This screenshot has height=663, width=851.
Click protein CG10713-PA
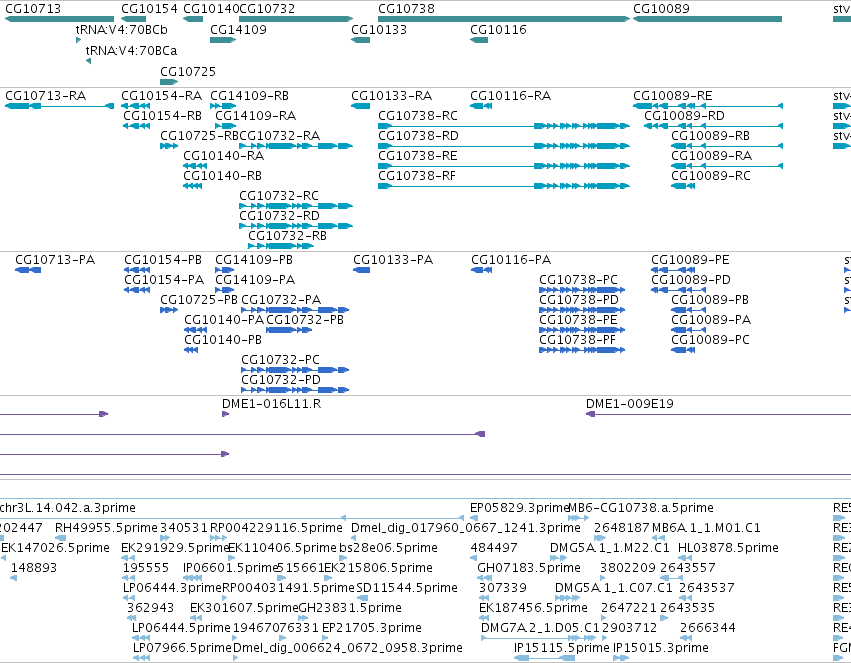coord(55,260)
